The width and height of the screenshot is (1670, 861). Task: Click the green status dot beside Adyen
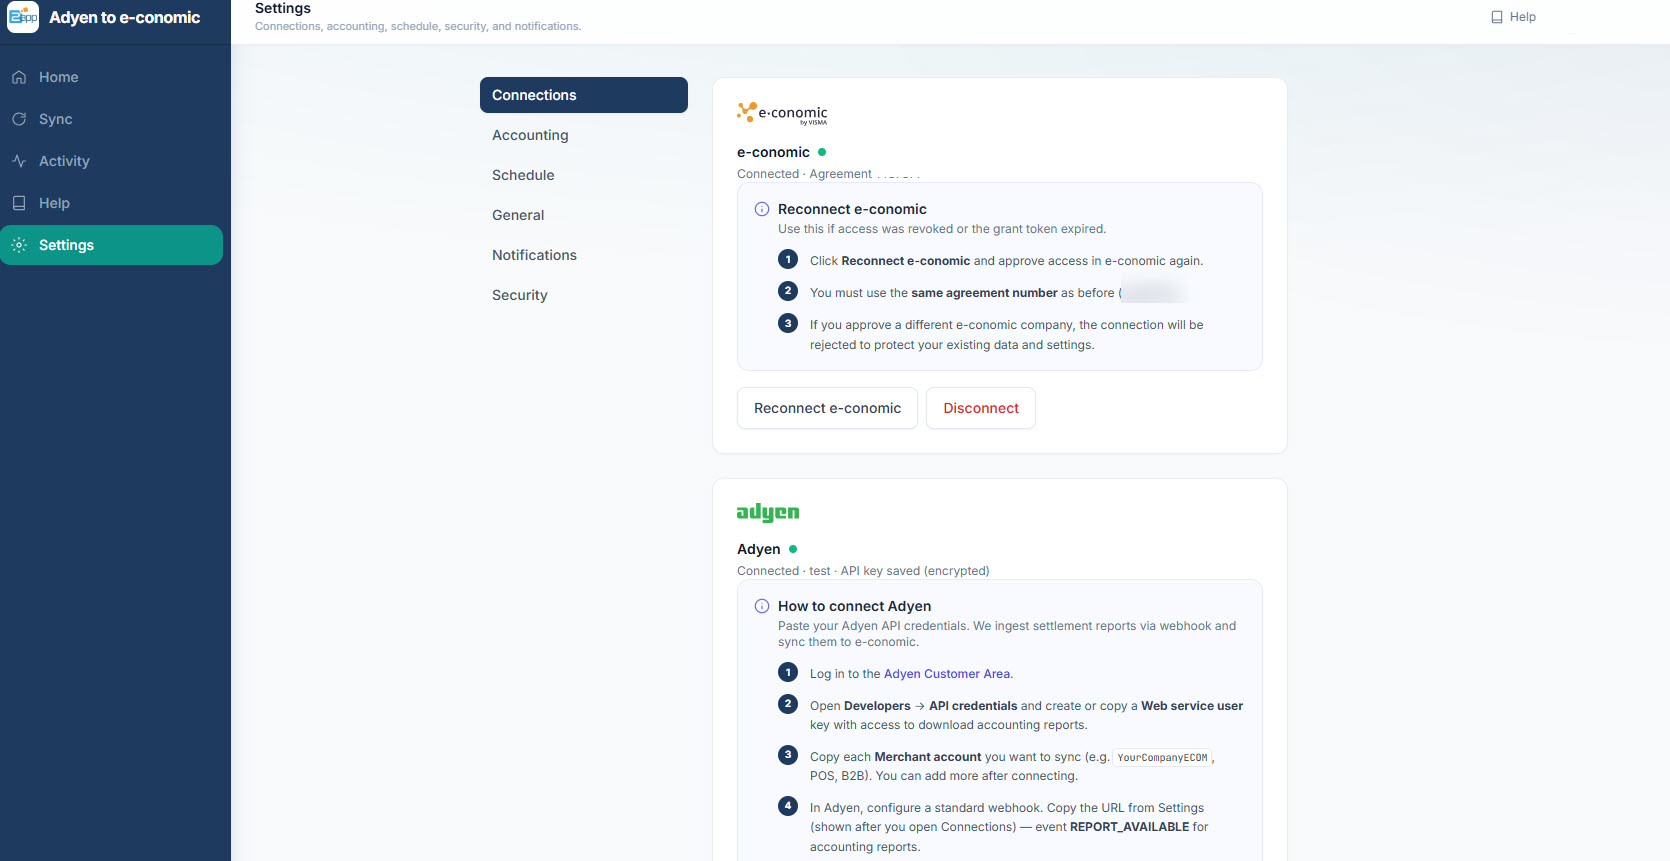[793, 549]
